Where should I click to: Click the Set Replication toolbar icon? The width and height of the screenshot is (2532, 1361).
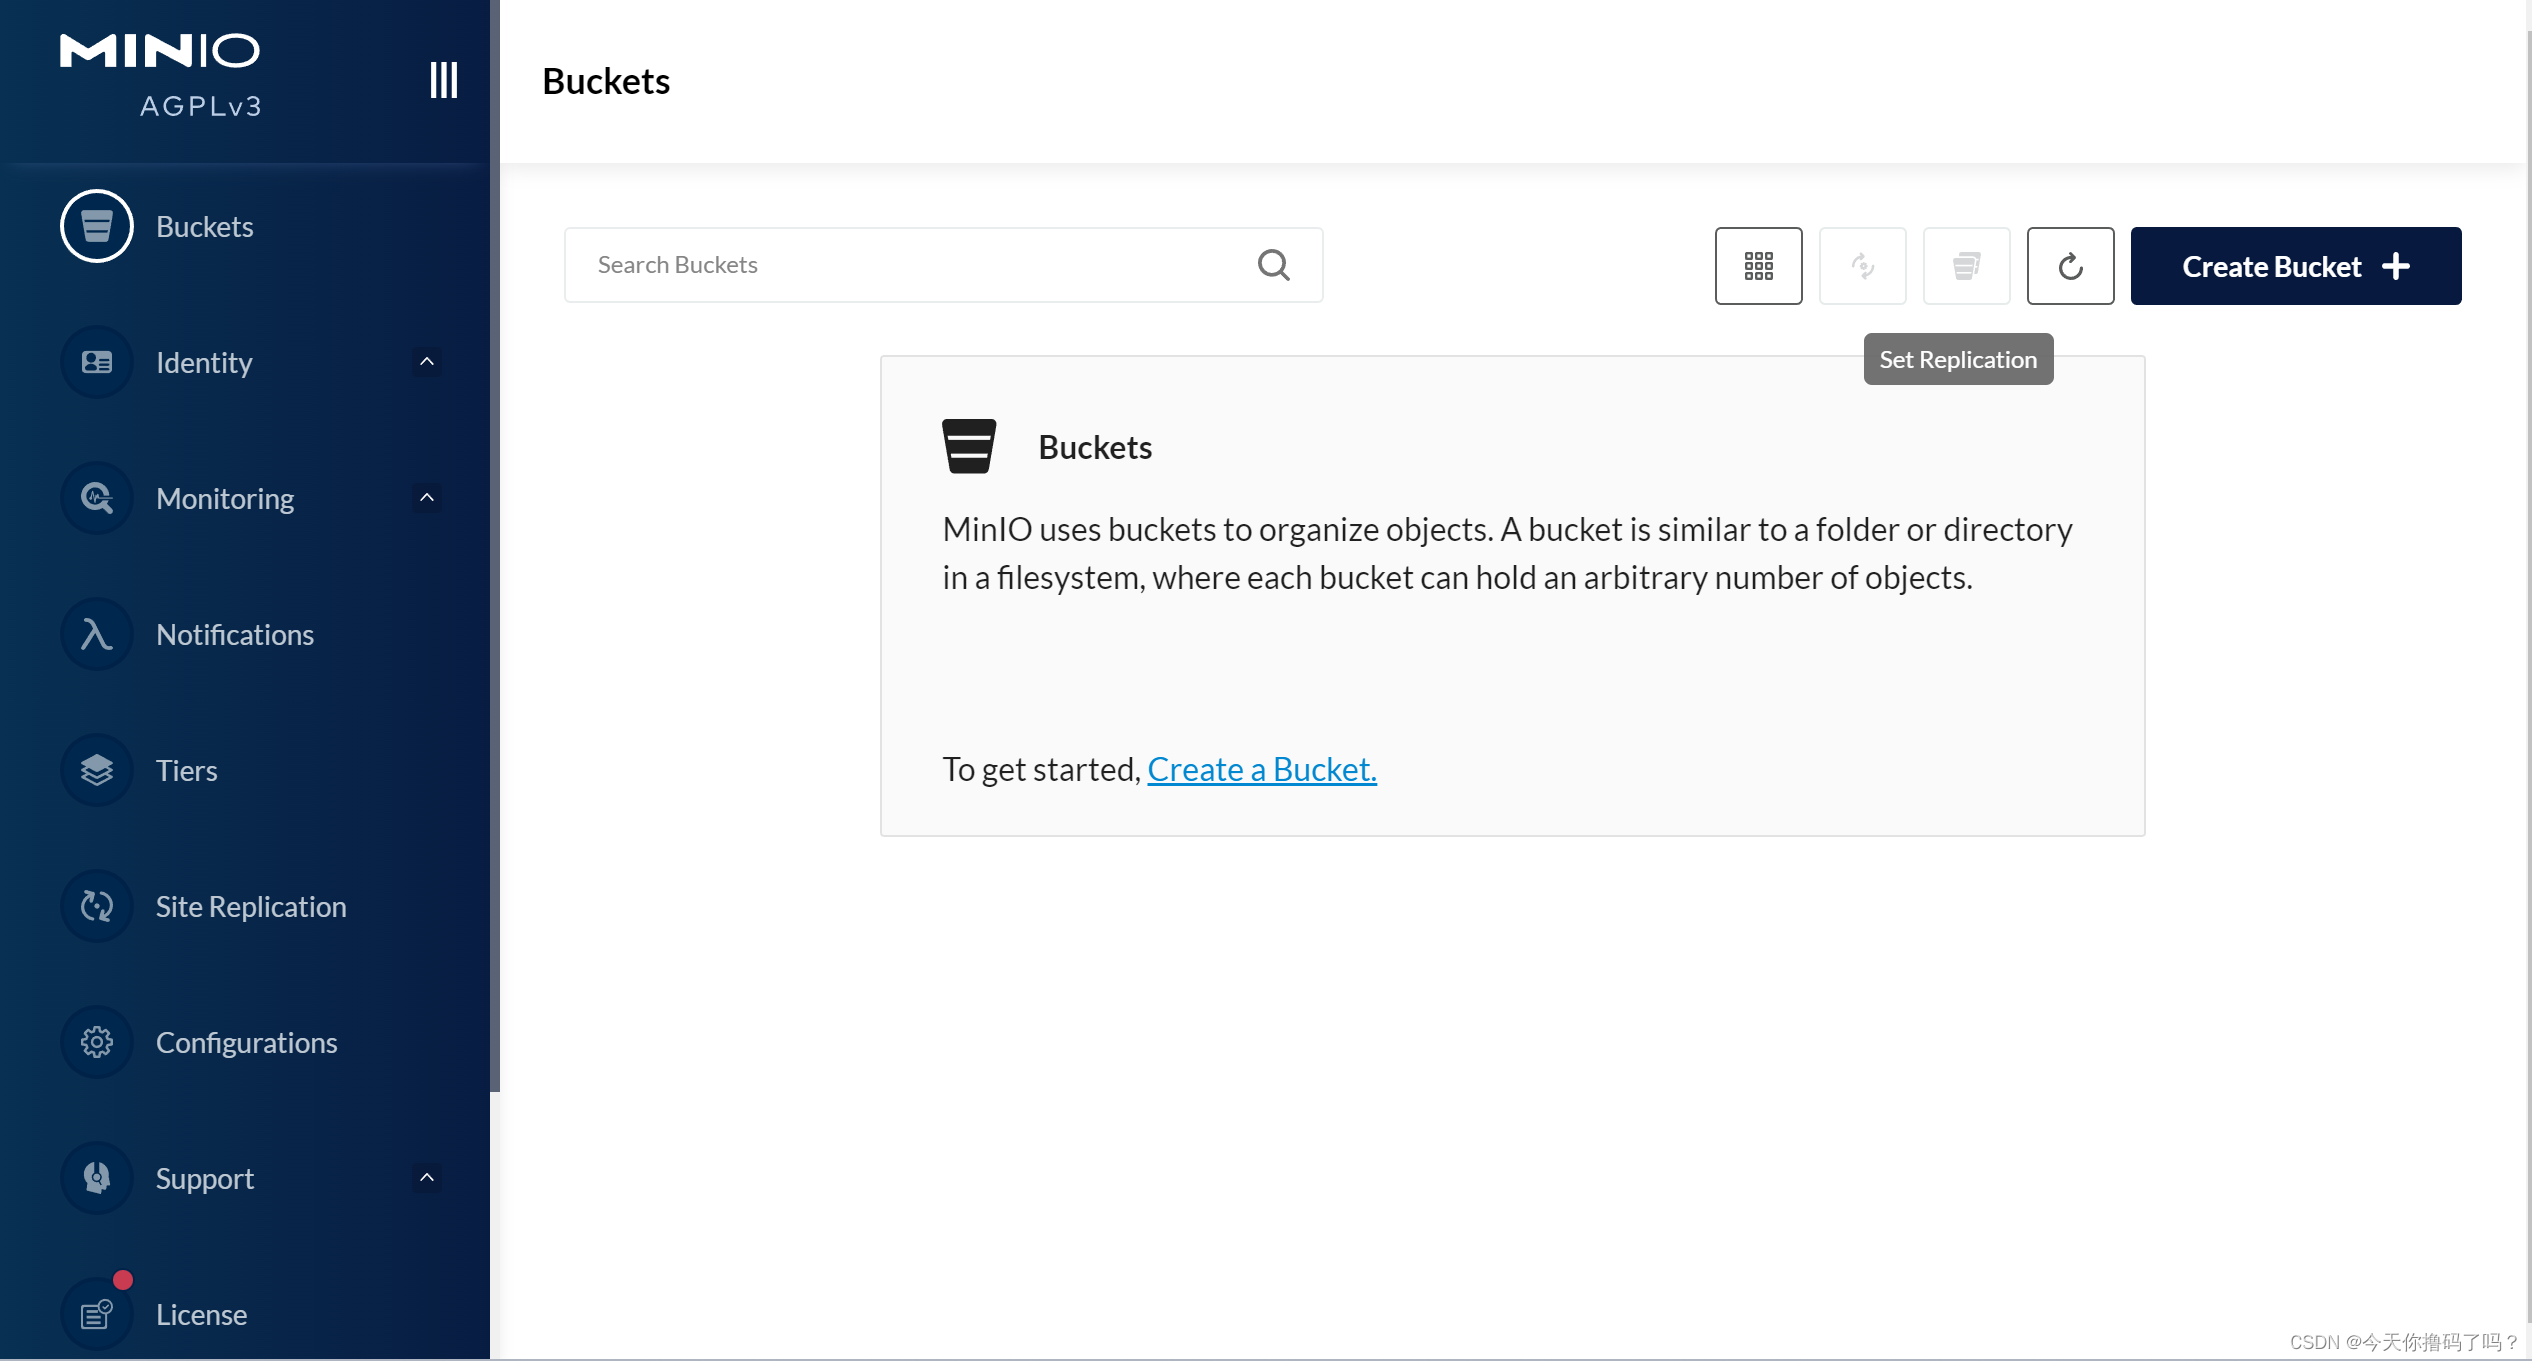[1862, 266]
